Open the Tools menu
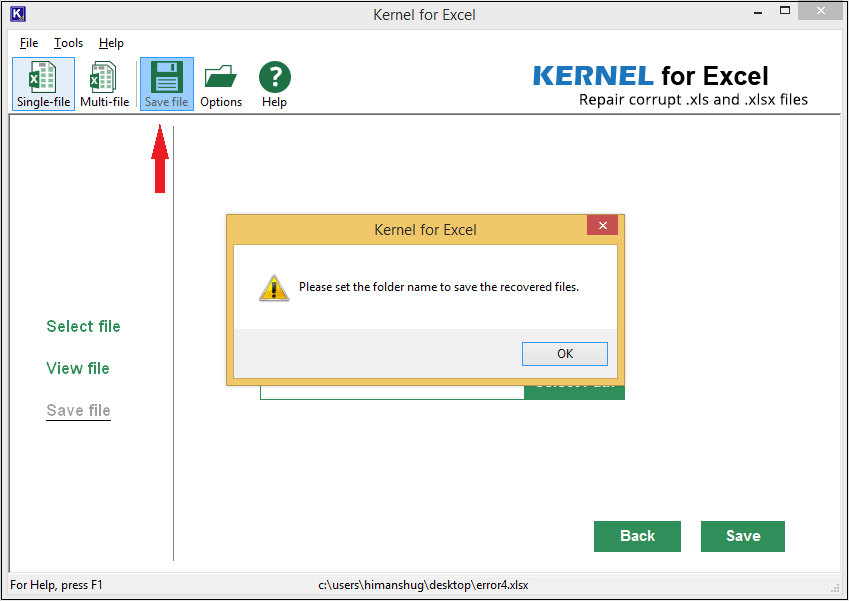The height and width of the screenshot is (601, 849). pos(68,43)
